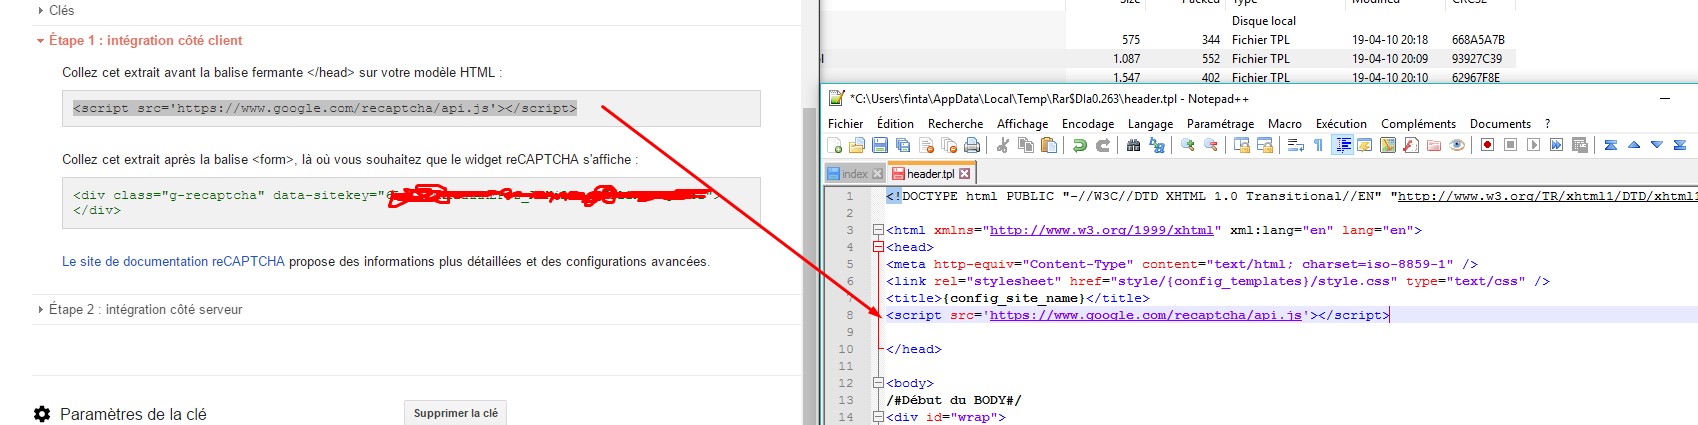Close the header.tpl tab
Image resolution: width=1698 pixels, height=425 pixels.
pos(964,174)
